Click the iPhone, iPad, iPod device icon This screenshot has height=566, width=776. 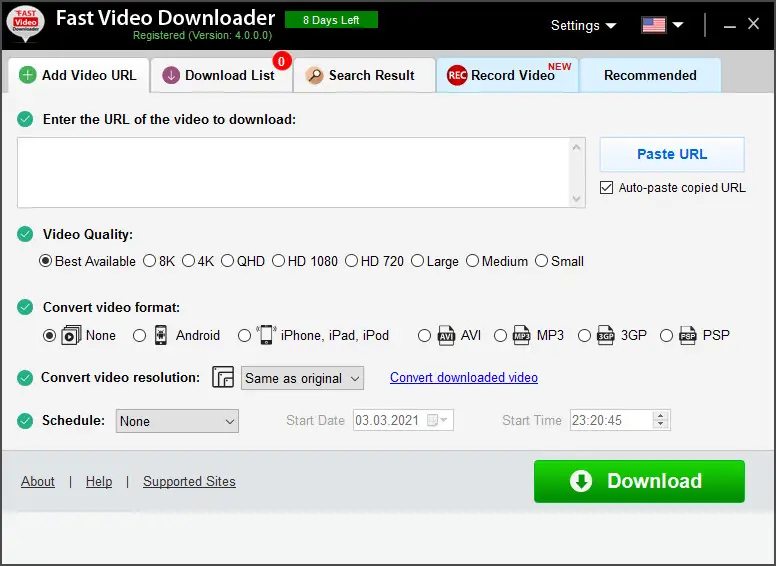pyautogui.click(x=266, y=335)
